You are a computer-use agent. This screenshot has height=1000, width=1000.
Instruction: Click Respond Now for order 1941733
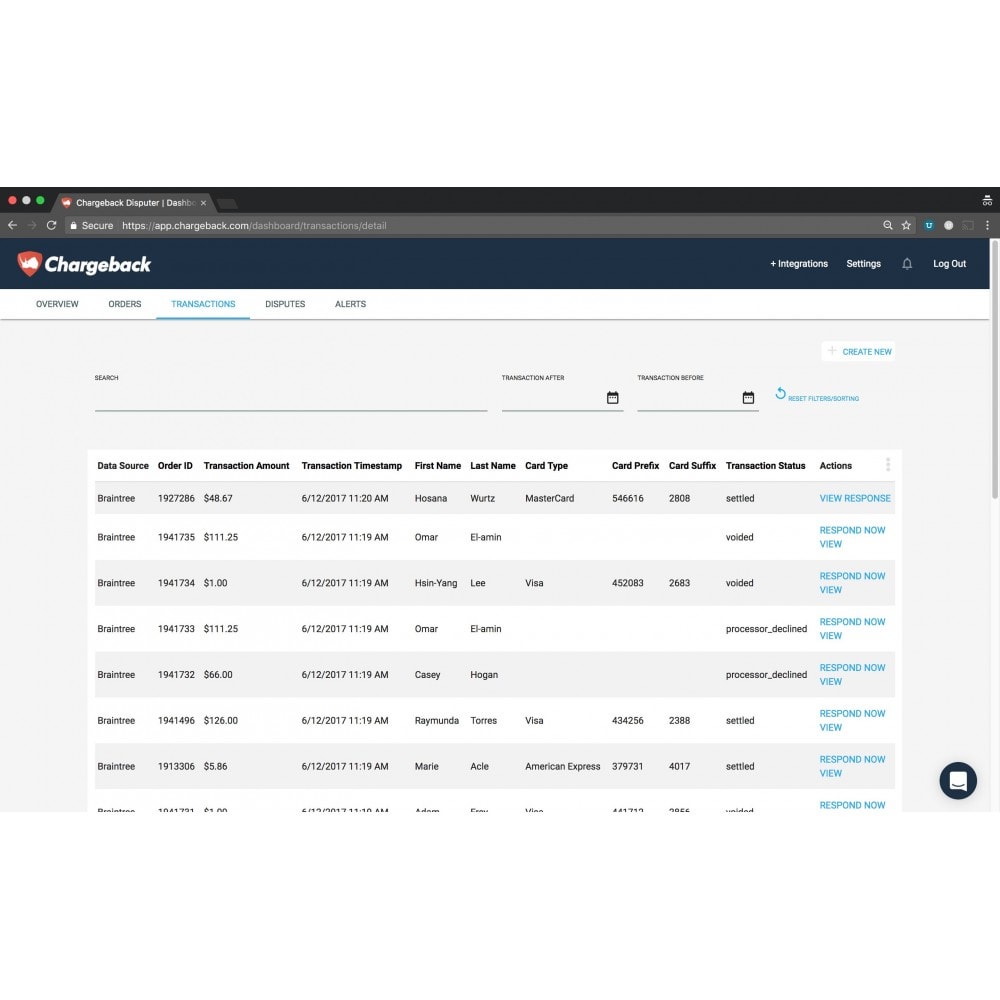(851, 622)
